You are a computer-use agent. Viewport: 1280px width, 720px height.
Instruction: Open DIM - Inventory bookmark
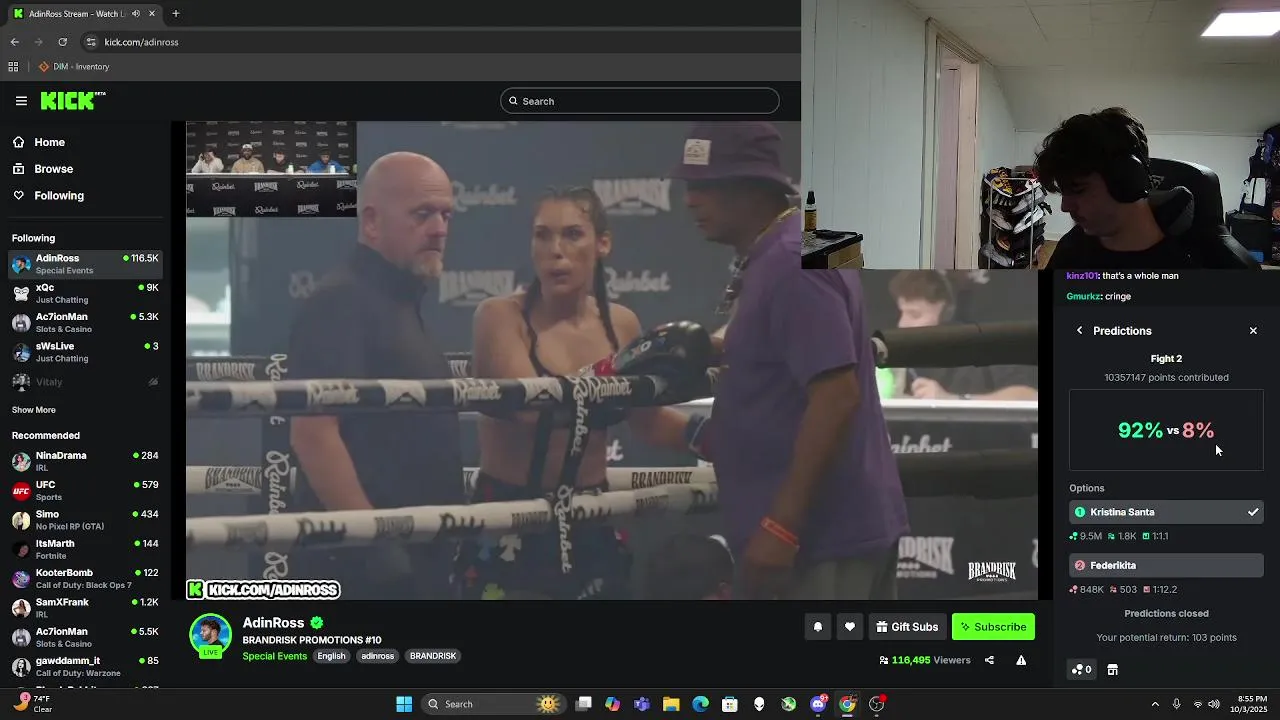pos(74,67)
